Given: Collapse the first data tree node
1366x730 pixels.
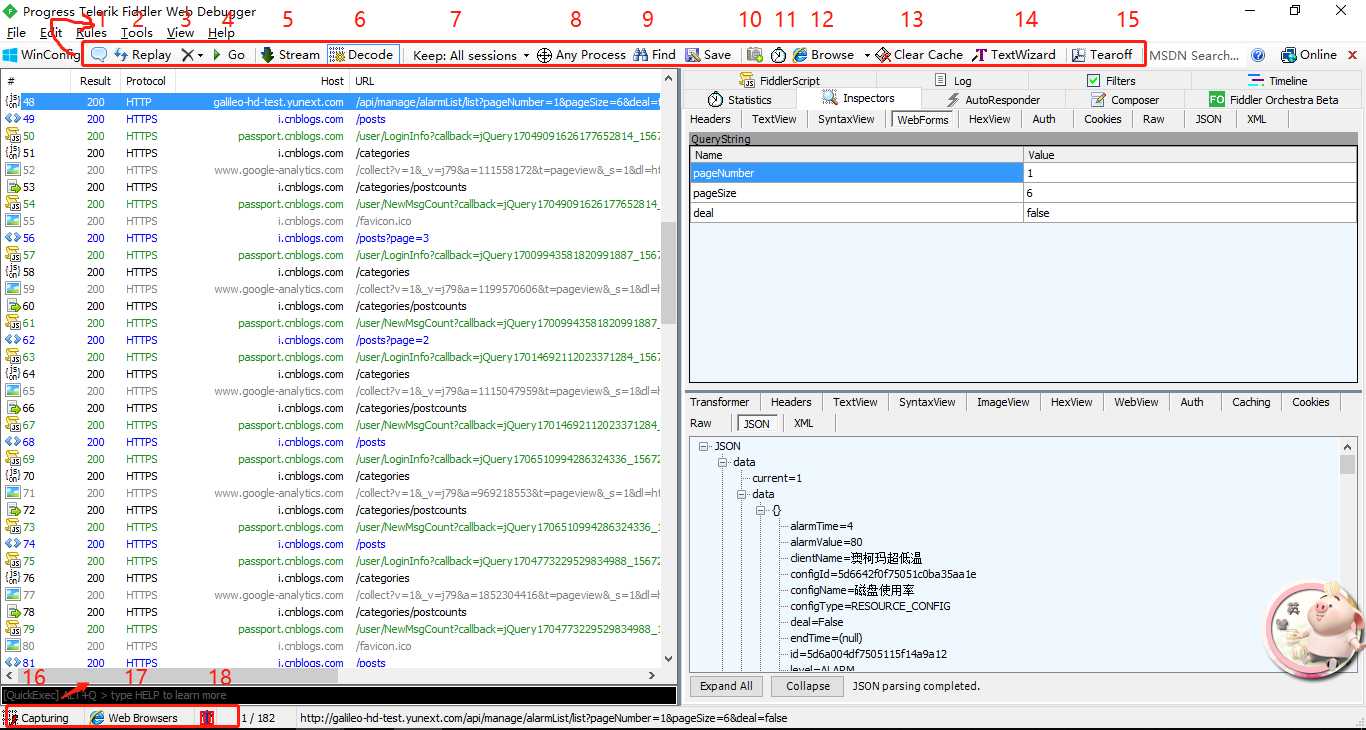Looking at the screenshot, I should [724, 462].
